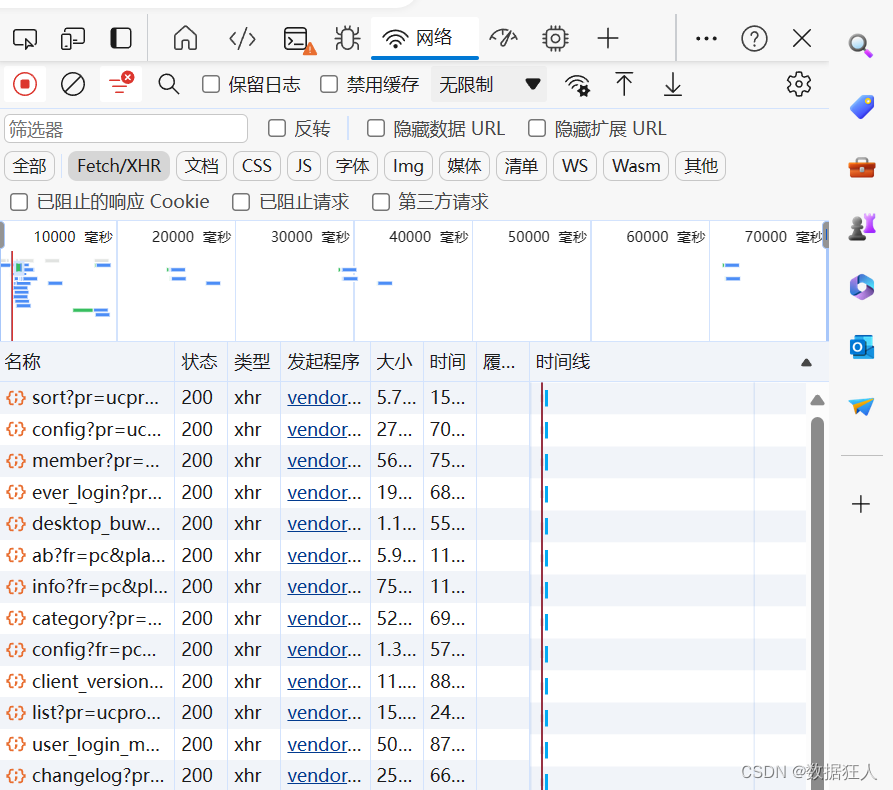The width and height of the screenshot is (893, 790).
Task: Toggle device emulation mode
Action: pos(72,39)
